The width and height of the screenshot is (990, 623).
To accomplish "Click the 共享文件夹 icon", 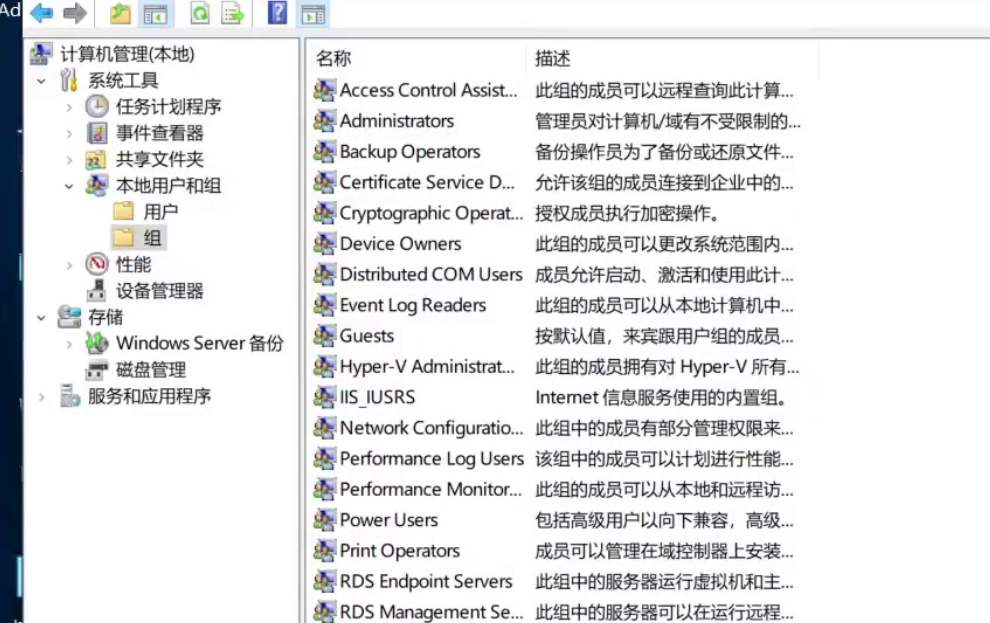I will point(96,159).
